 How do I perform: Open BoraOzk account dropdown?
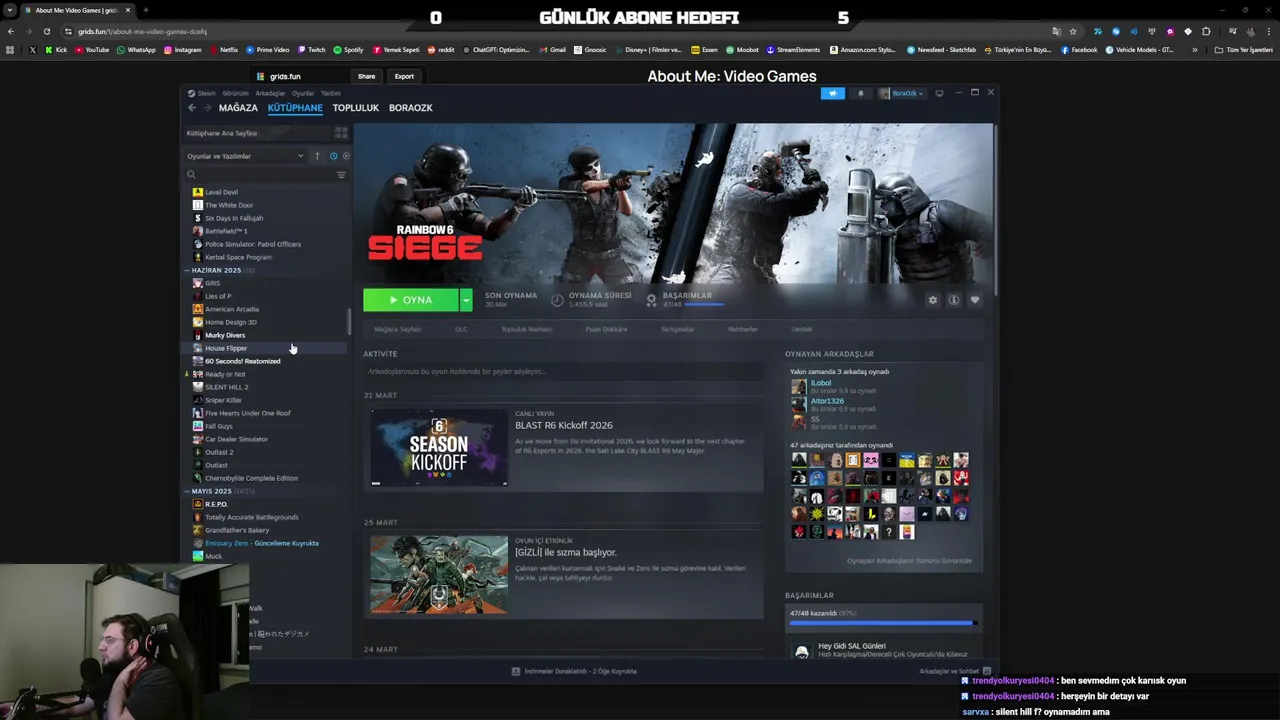pos(901,93)
